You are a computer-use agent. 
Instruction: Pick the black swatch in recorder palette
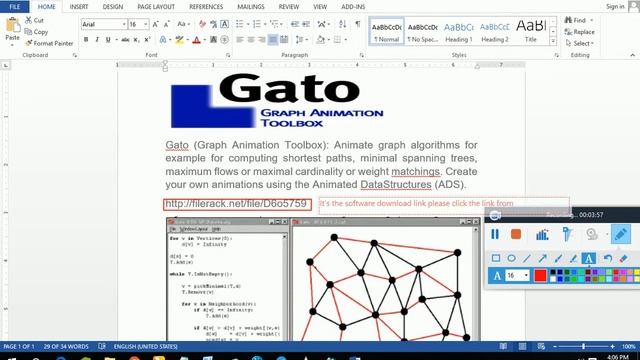tap(553, 272)
